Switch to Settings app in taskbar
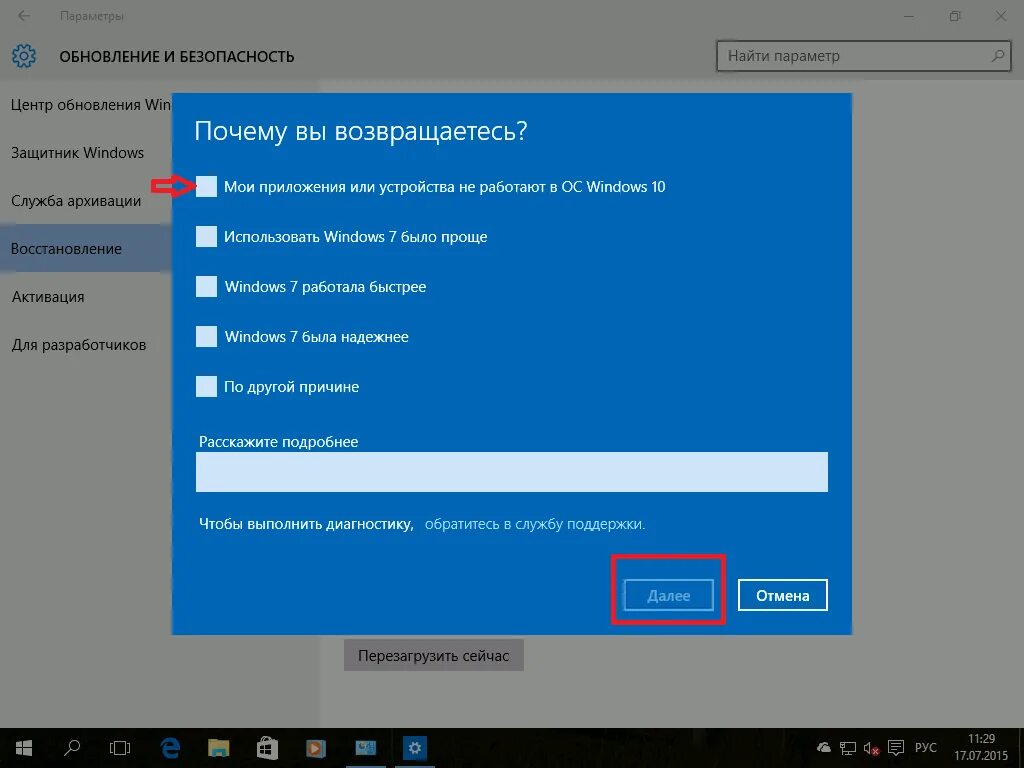1024x768 pixels. pyautogui.click(x=415, y=748)
